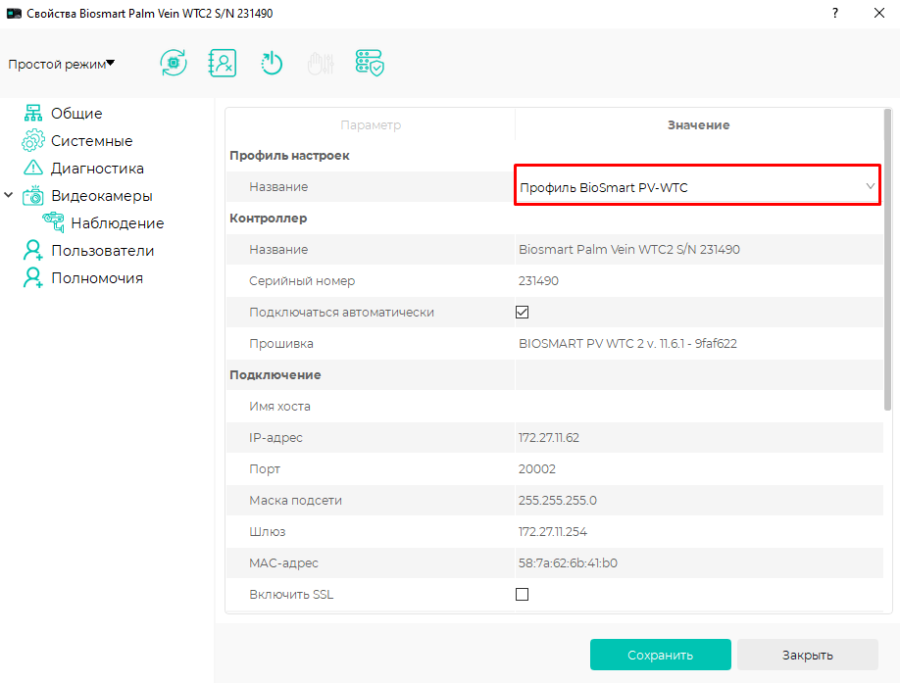Click the server shield toolbar icon

[x=370, y=63]
